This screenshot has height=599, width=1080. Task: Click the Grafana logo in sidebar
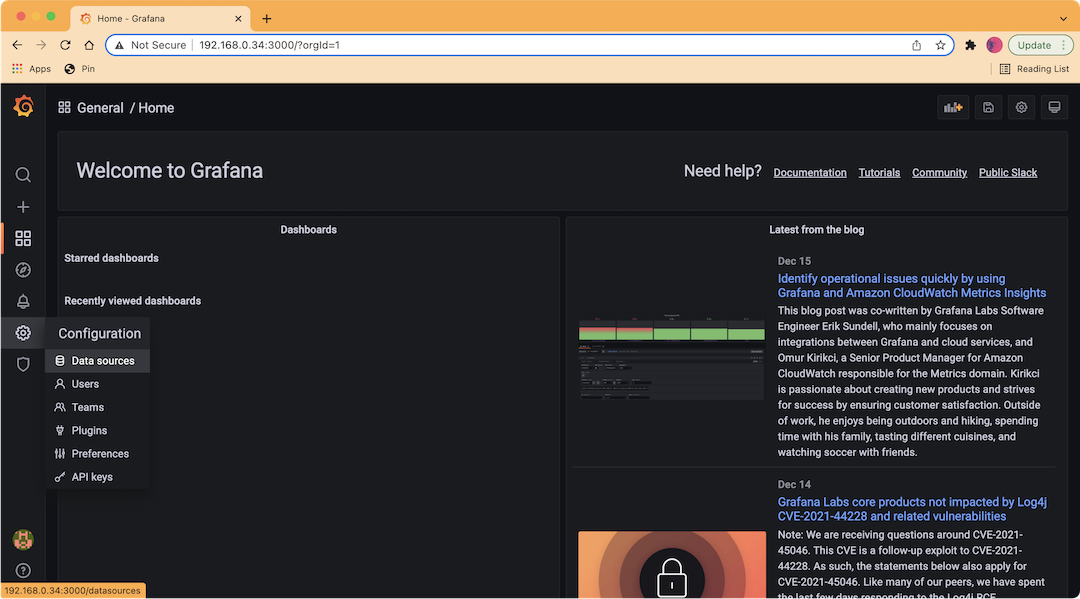(23, 106)
